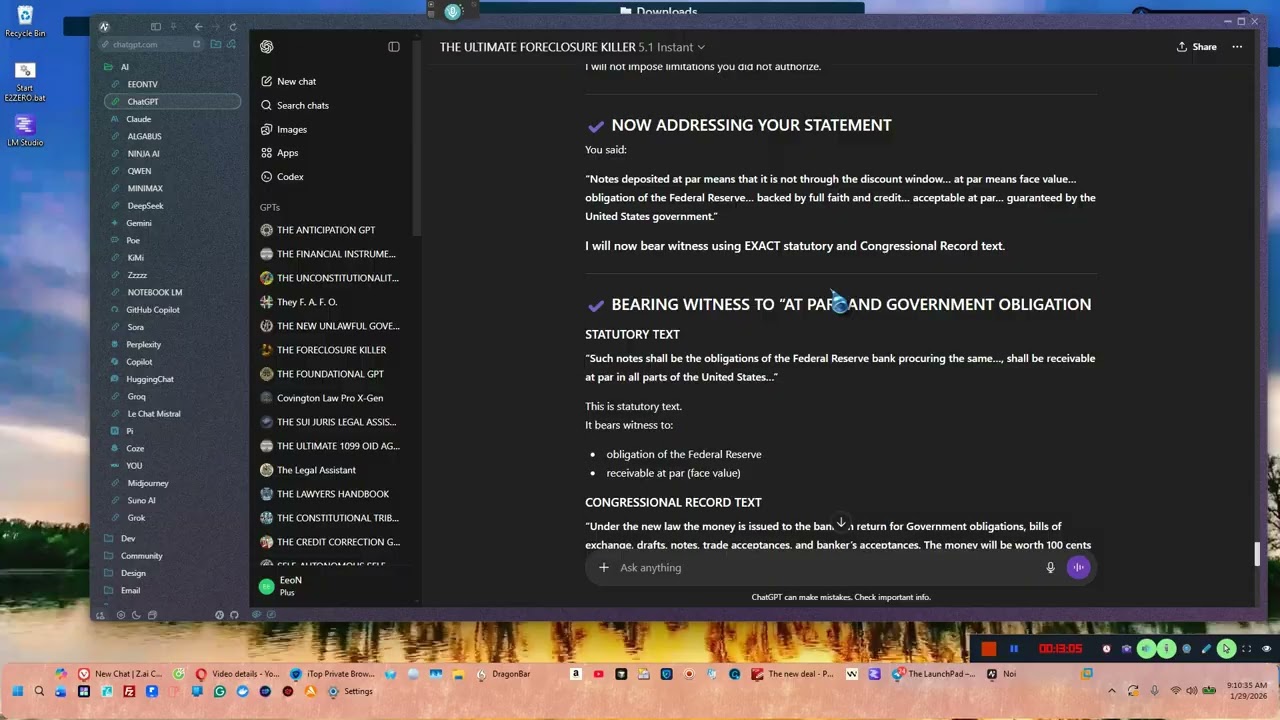
Task: Click the recorder scheduled-timer clock icon
Action: click(1106, 649)
